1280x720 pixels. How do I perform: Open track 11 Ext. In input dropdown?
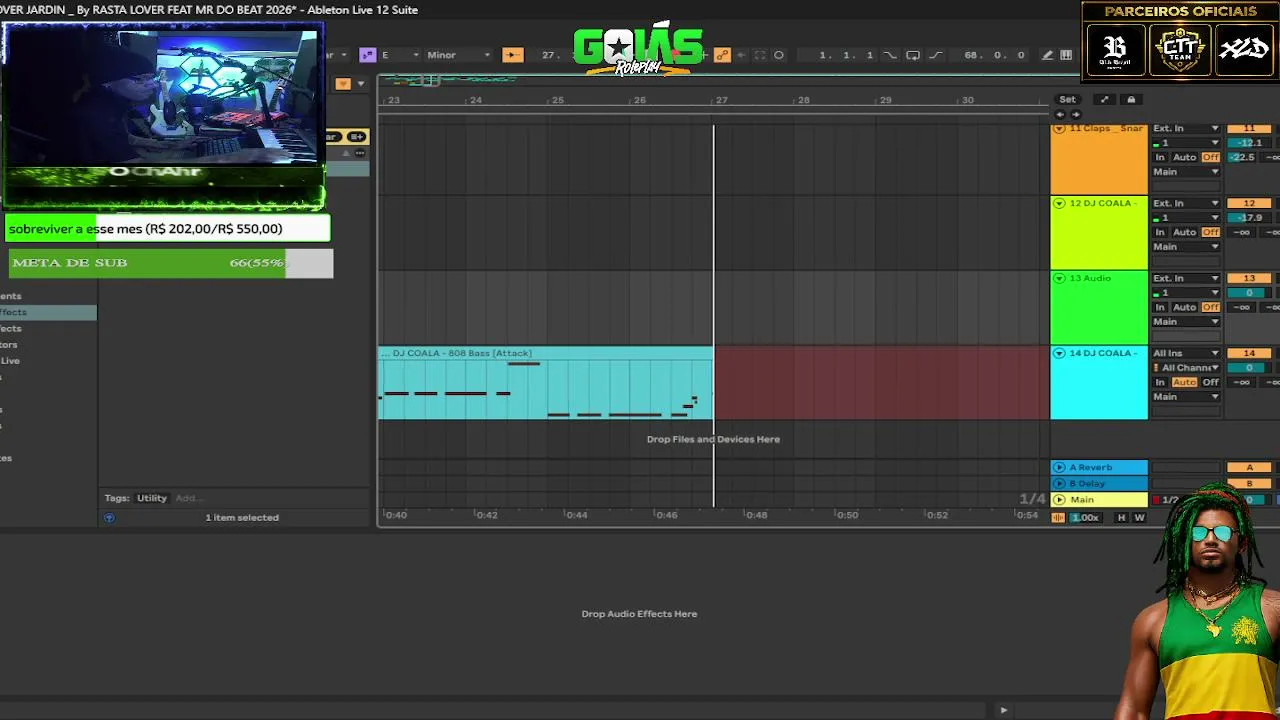(x=1186, y=128)
